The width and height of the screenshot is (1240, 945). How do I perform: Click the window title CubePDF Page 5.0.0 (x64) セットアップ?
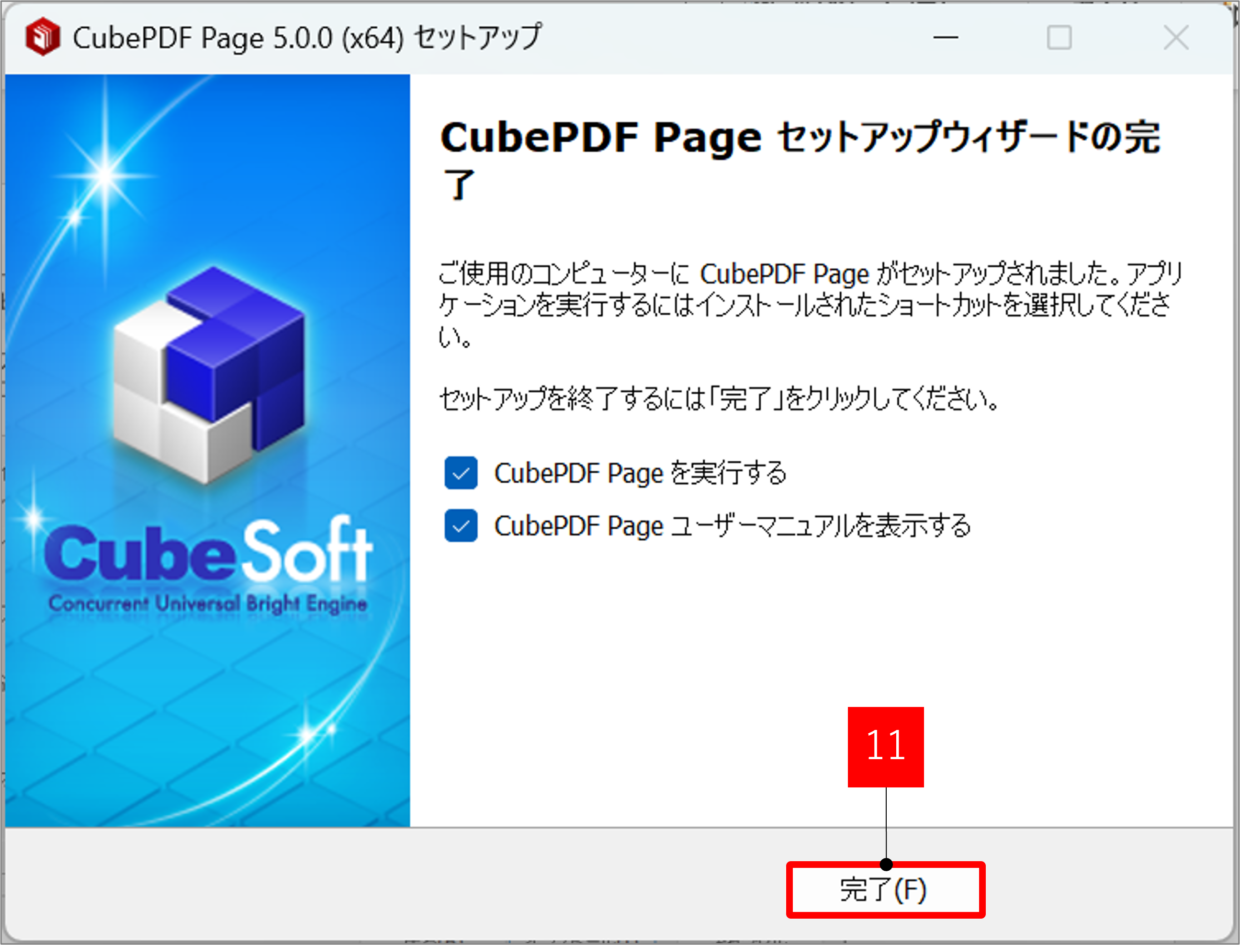[306, 38]
